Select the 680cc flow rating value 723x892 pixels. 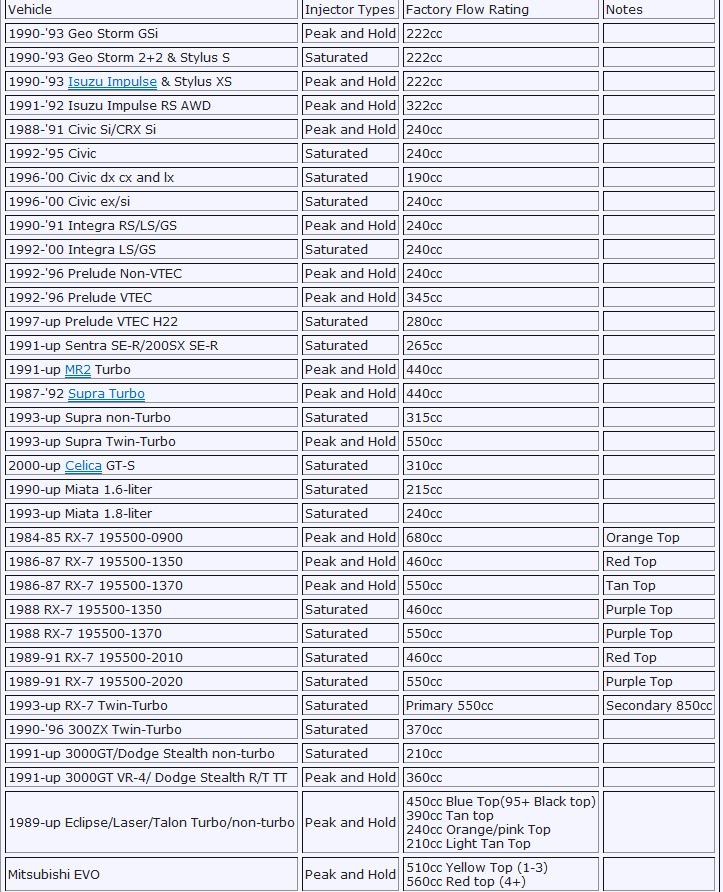point(501,537)
